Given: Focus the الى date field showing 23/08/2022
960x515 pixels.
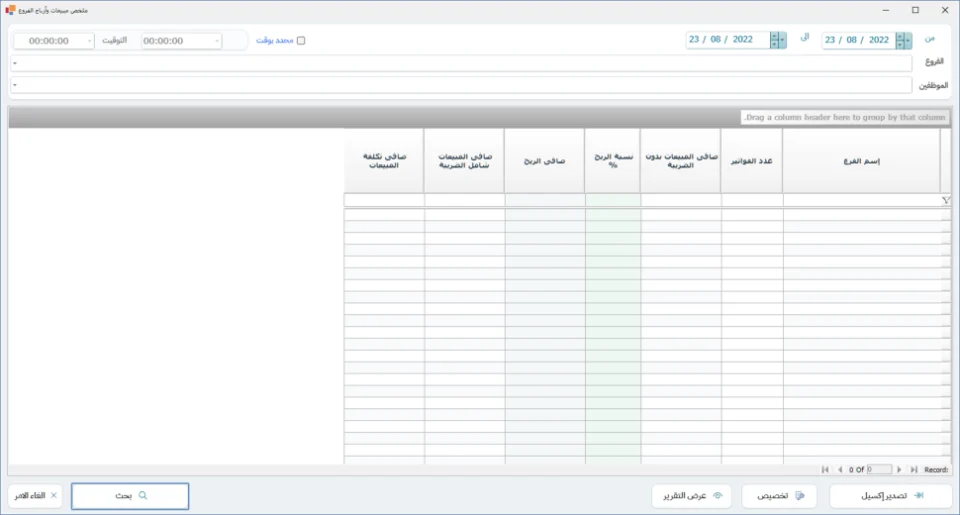Looking at the screenshot, I should point(727,40).
